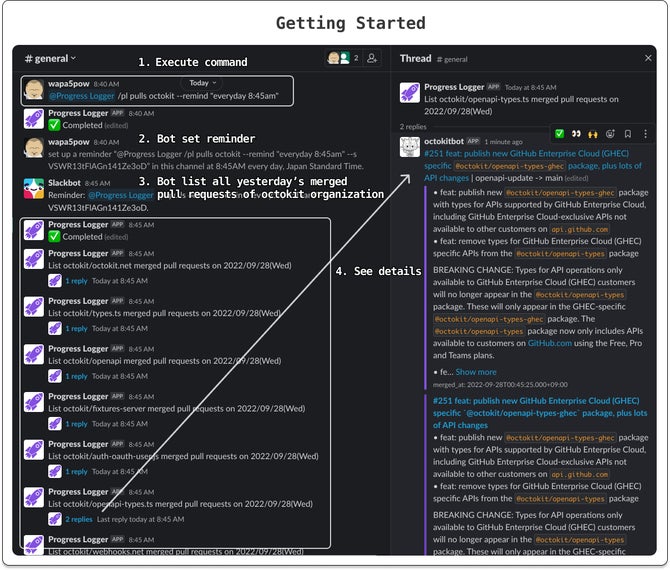Click reply avatar under octokit/types.ts thread

[55, 329]
